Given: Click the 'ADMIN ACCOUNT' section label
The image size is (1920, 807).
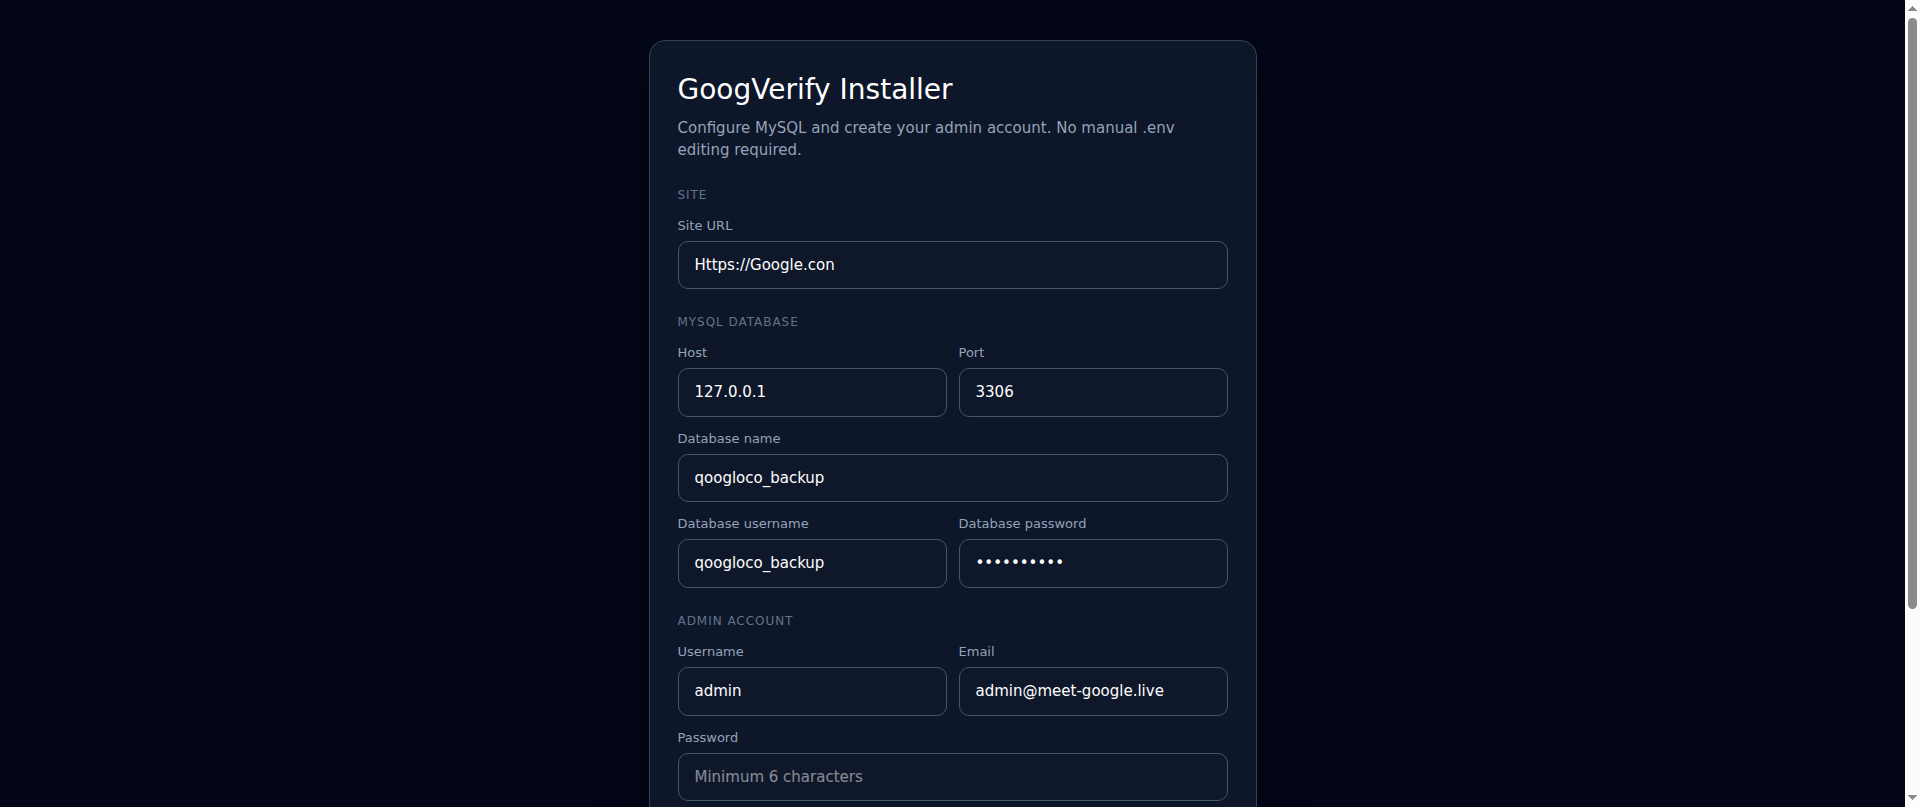Looking at the screenshot, I should pyautogui.click(x=735, y=621).
